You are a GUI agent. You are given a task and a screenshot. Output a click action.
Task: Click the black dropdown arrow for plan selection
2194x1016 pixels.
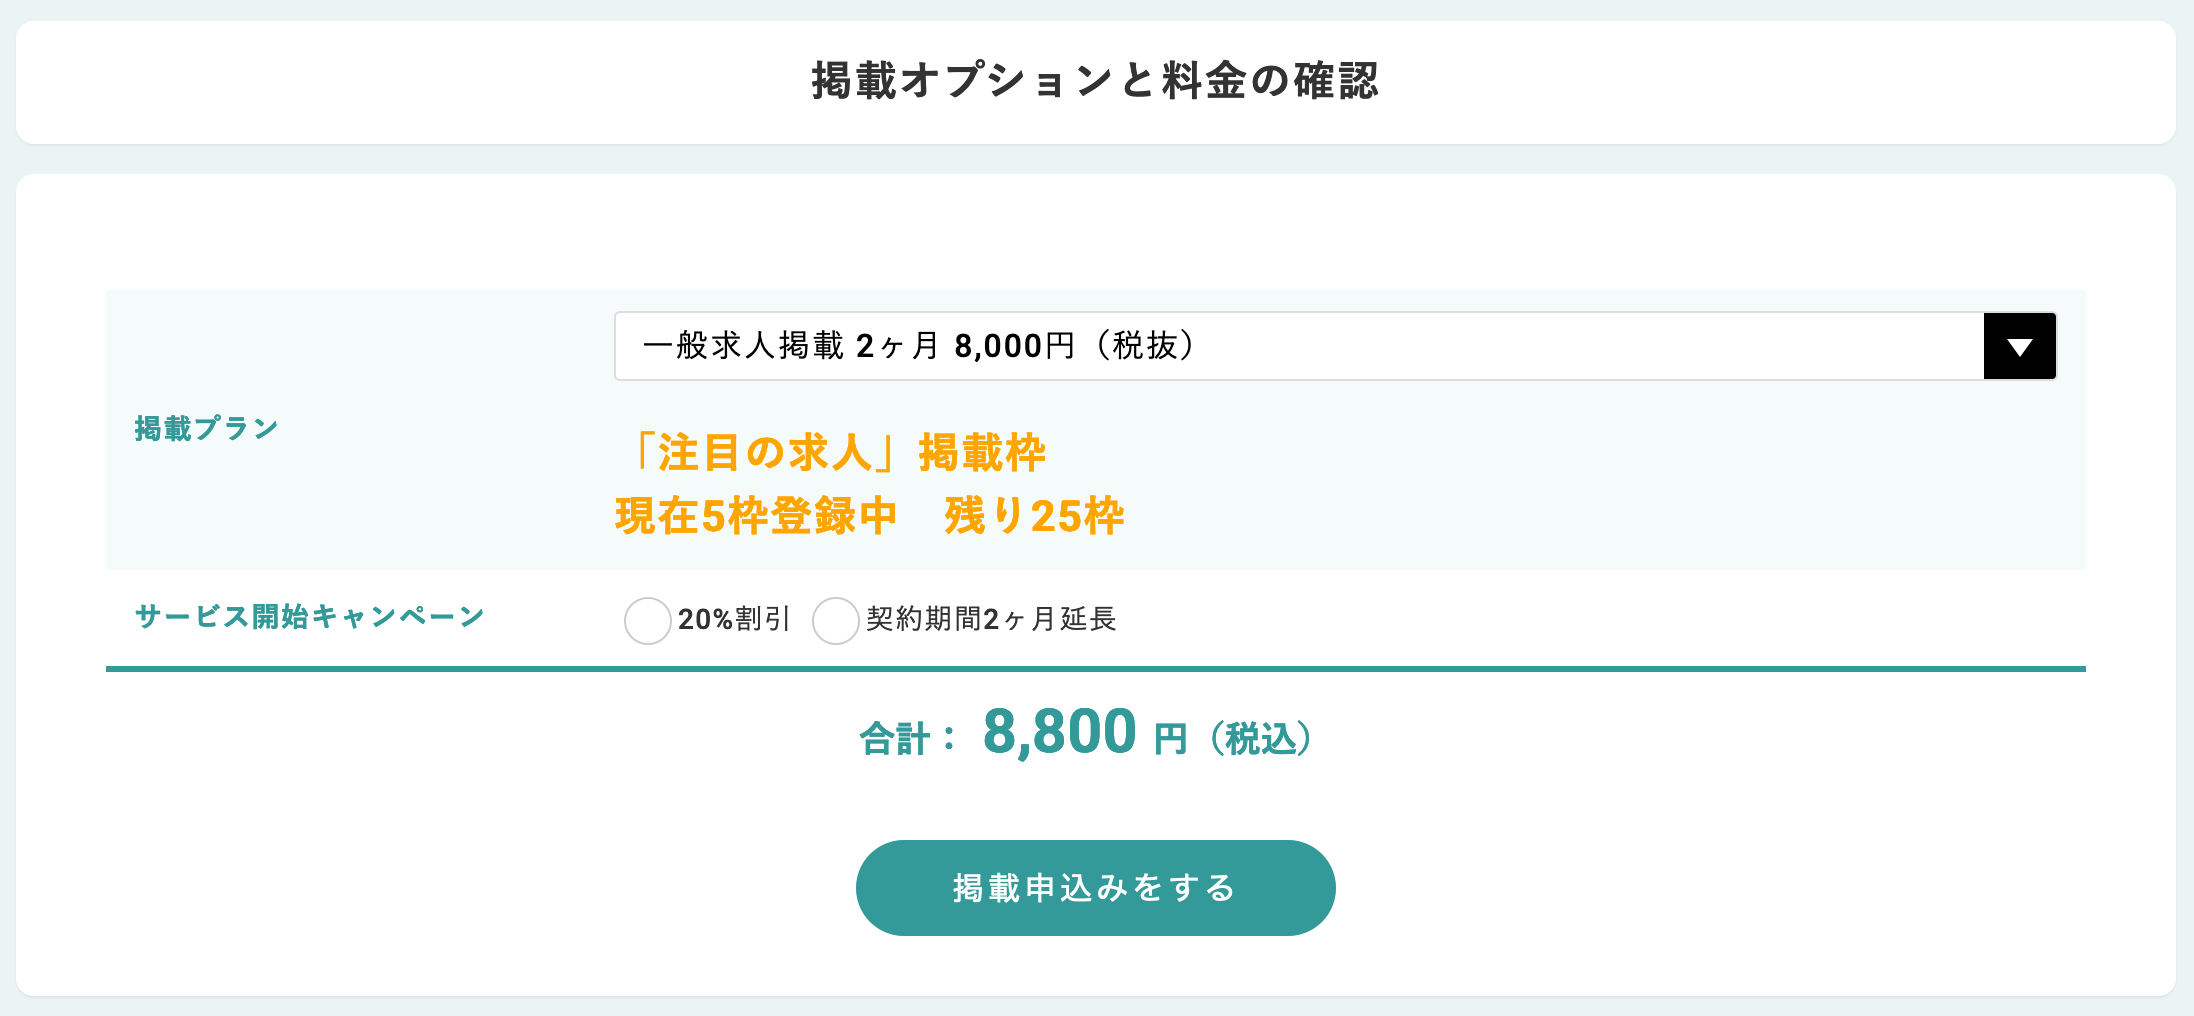pos(2019,346)
